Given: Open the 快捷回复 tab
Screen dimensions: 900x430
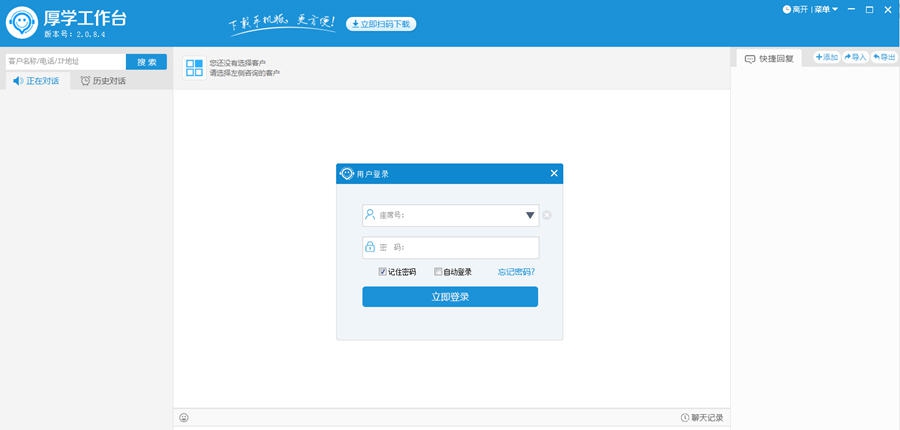Looking at the screenshot, I should tap(769, 59).
